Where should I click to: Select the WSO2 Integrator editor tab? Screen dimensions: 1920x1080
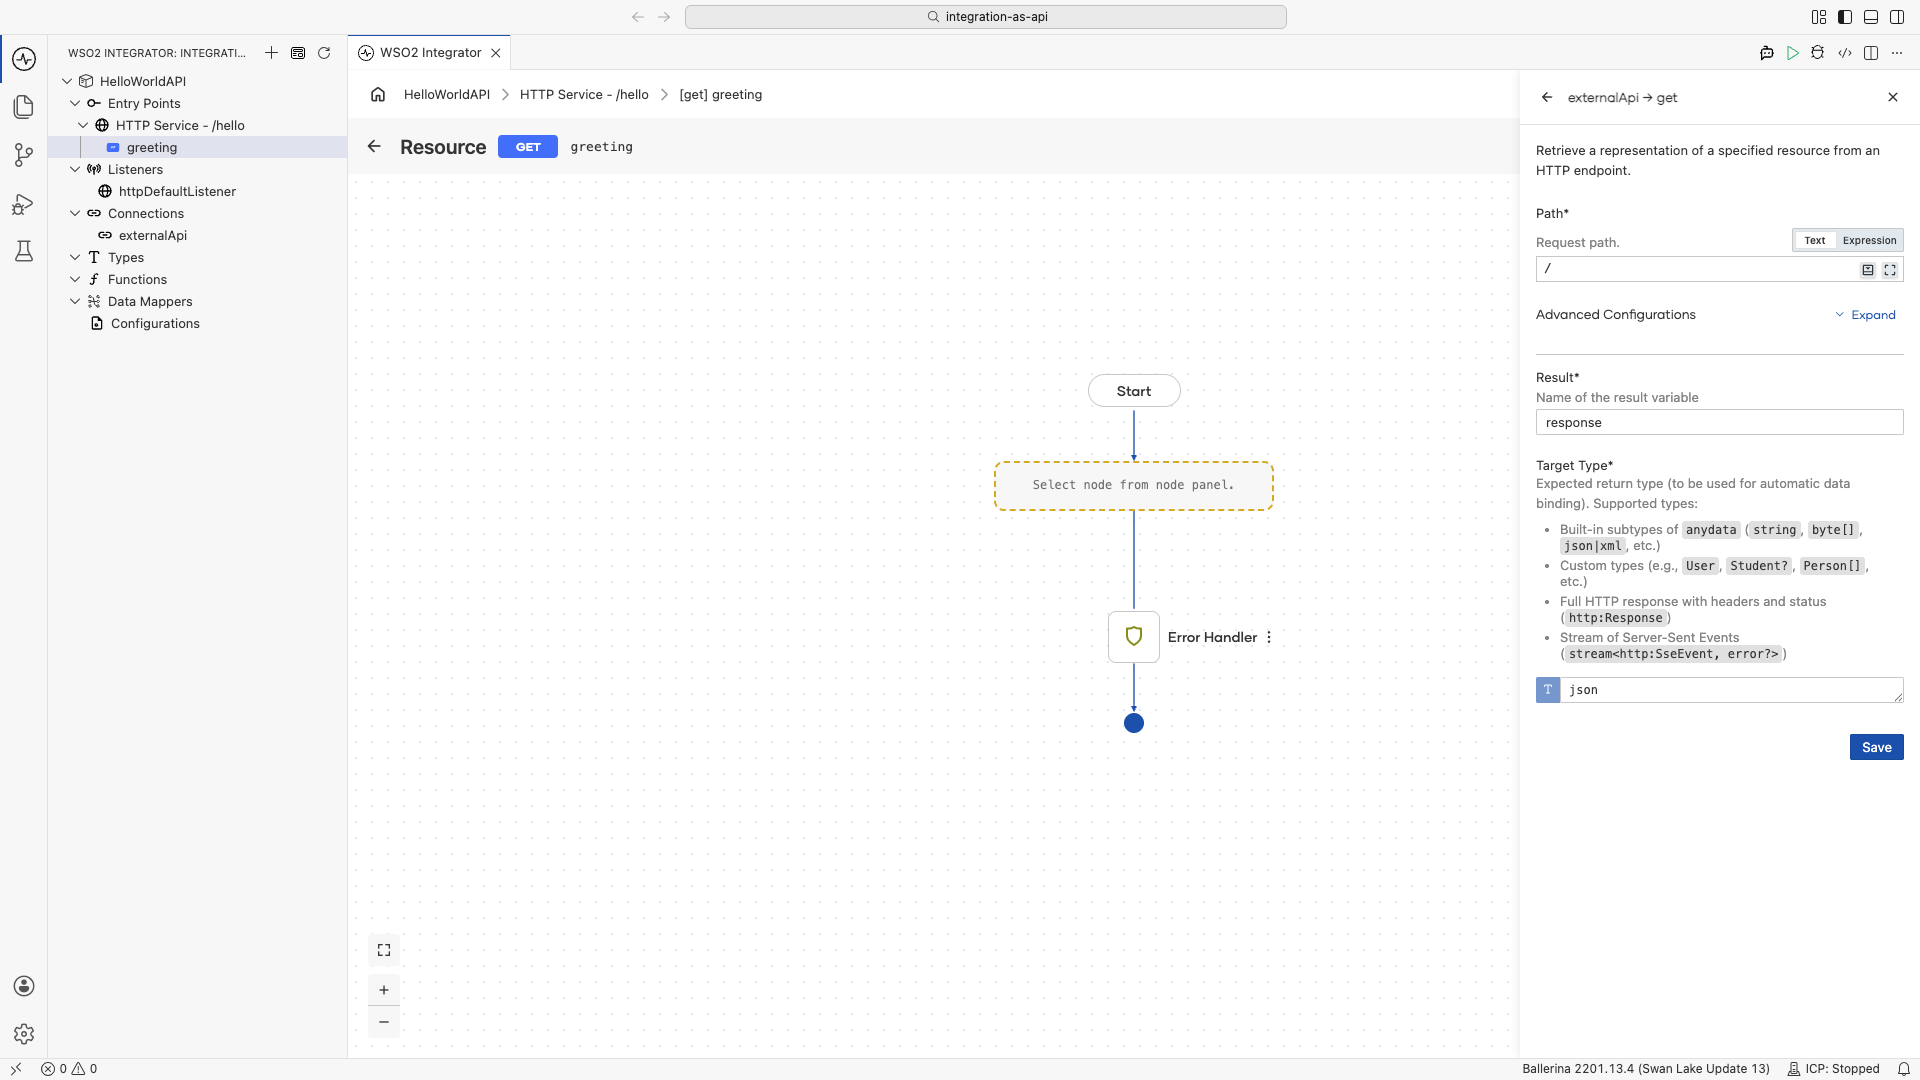point(430,53)
